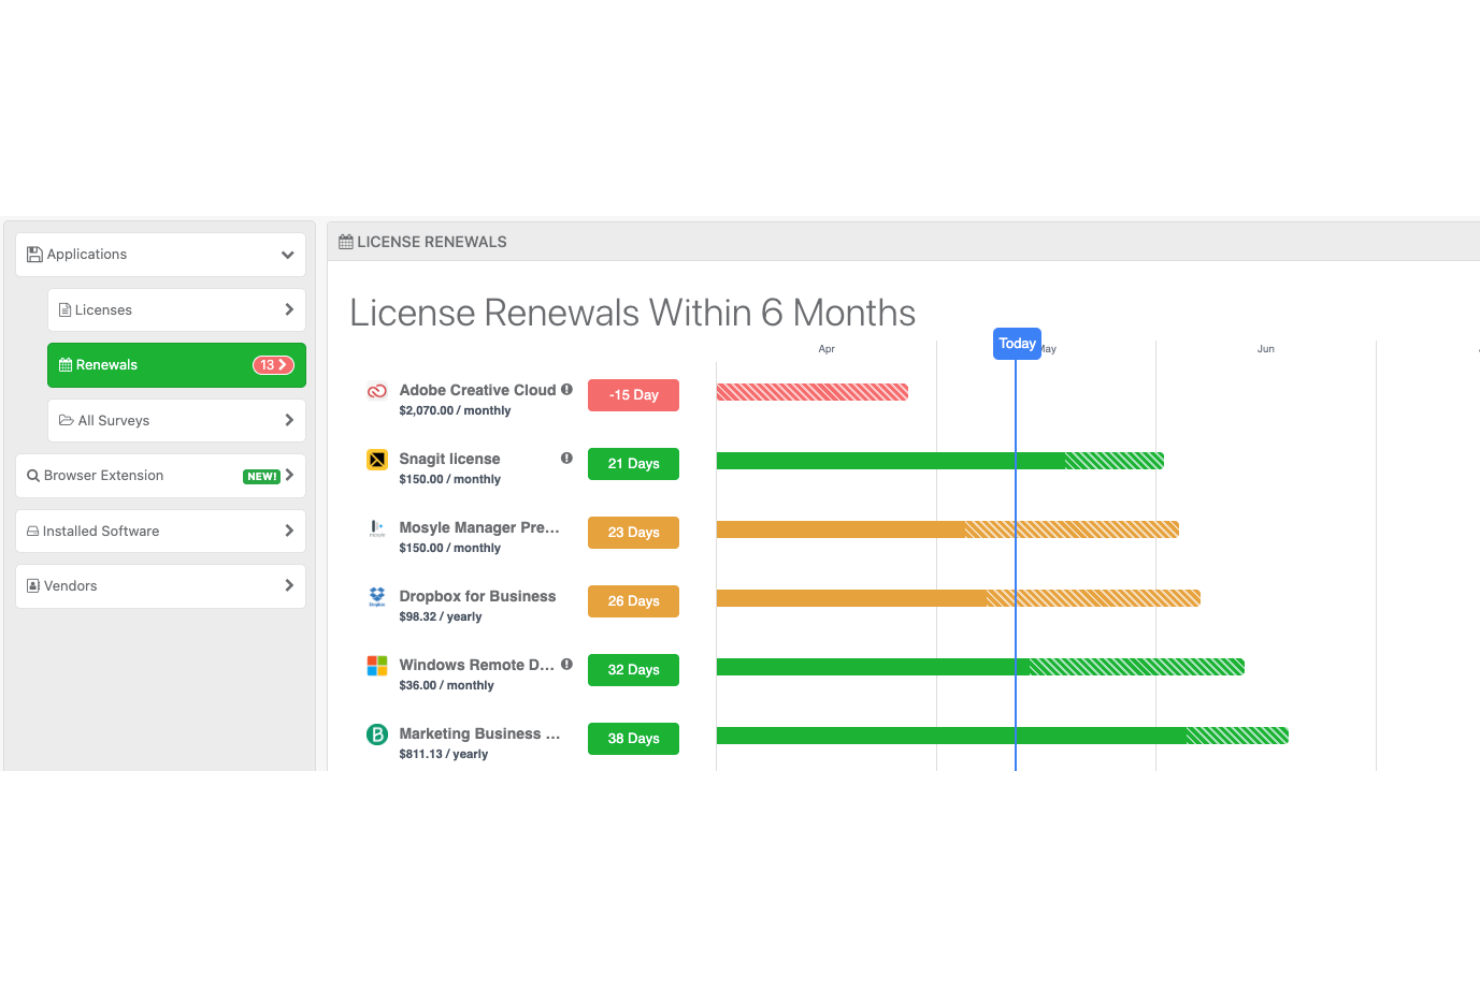Open the Licenses menu item
1480x987 pixels.
point(176,310)
